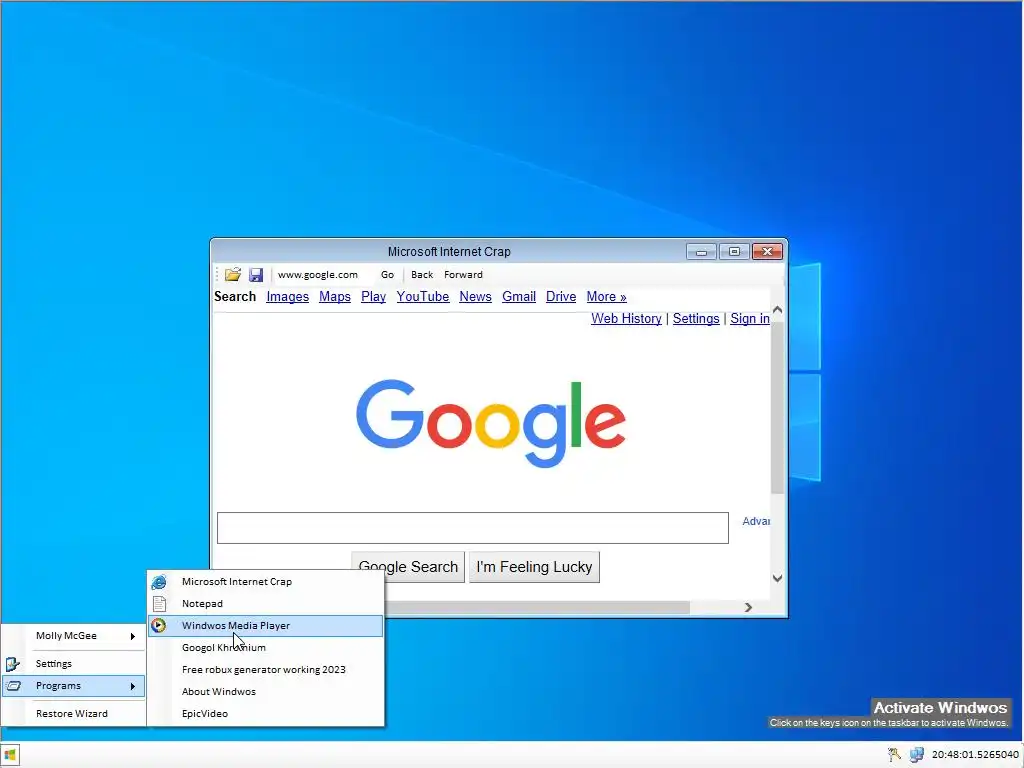
Task: Click the Sign in link
Action: pos(750,319)
